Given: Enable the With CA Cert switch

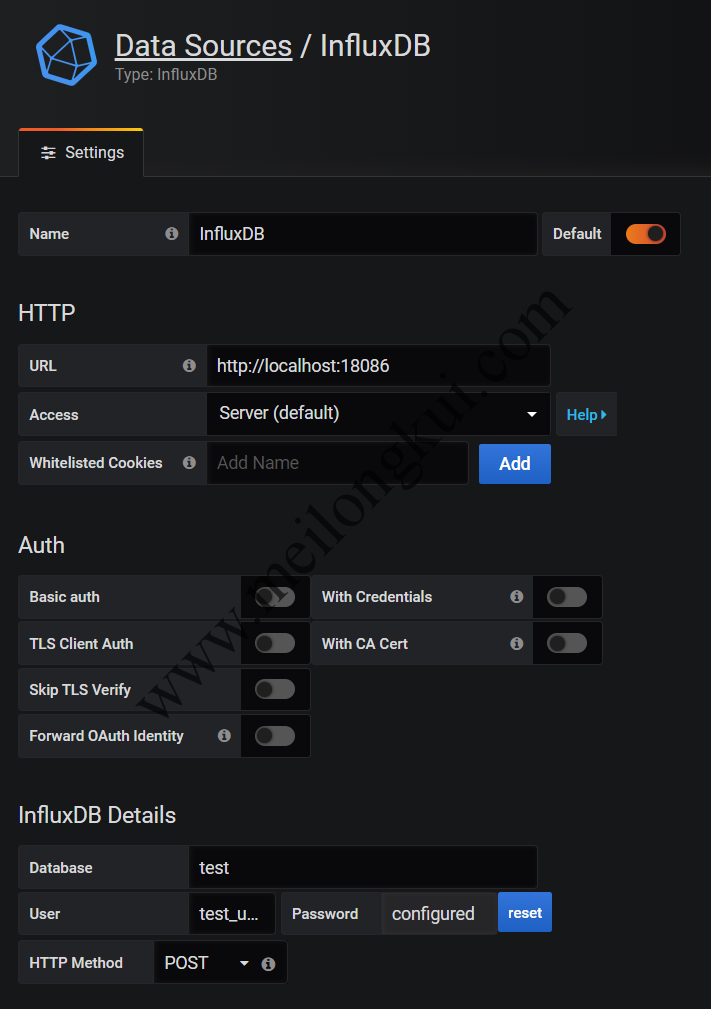Looking at the screenshot, I should click(x=567, y=643).
